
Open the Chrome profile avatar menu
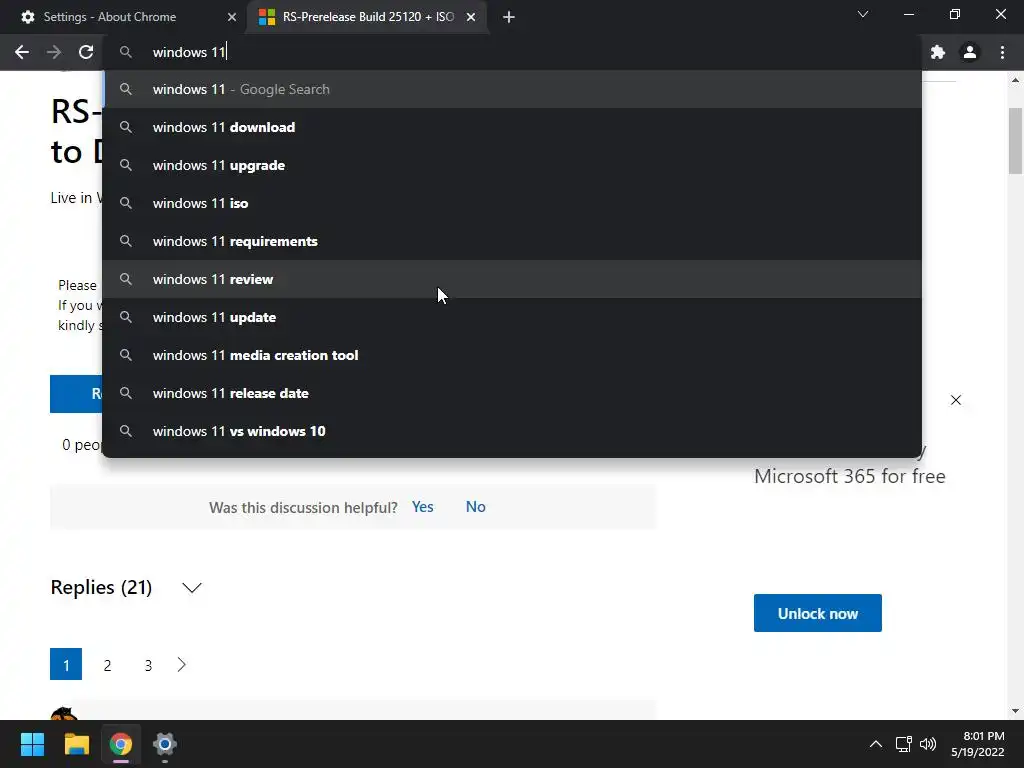(970, 52)
